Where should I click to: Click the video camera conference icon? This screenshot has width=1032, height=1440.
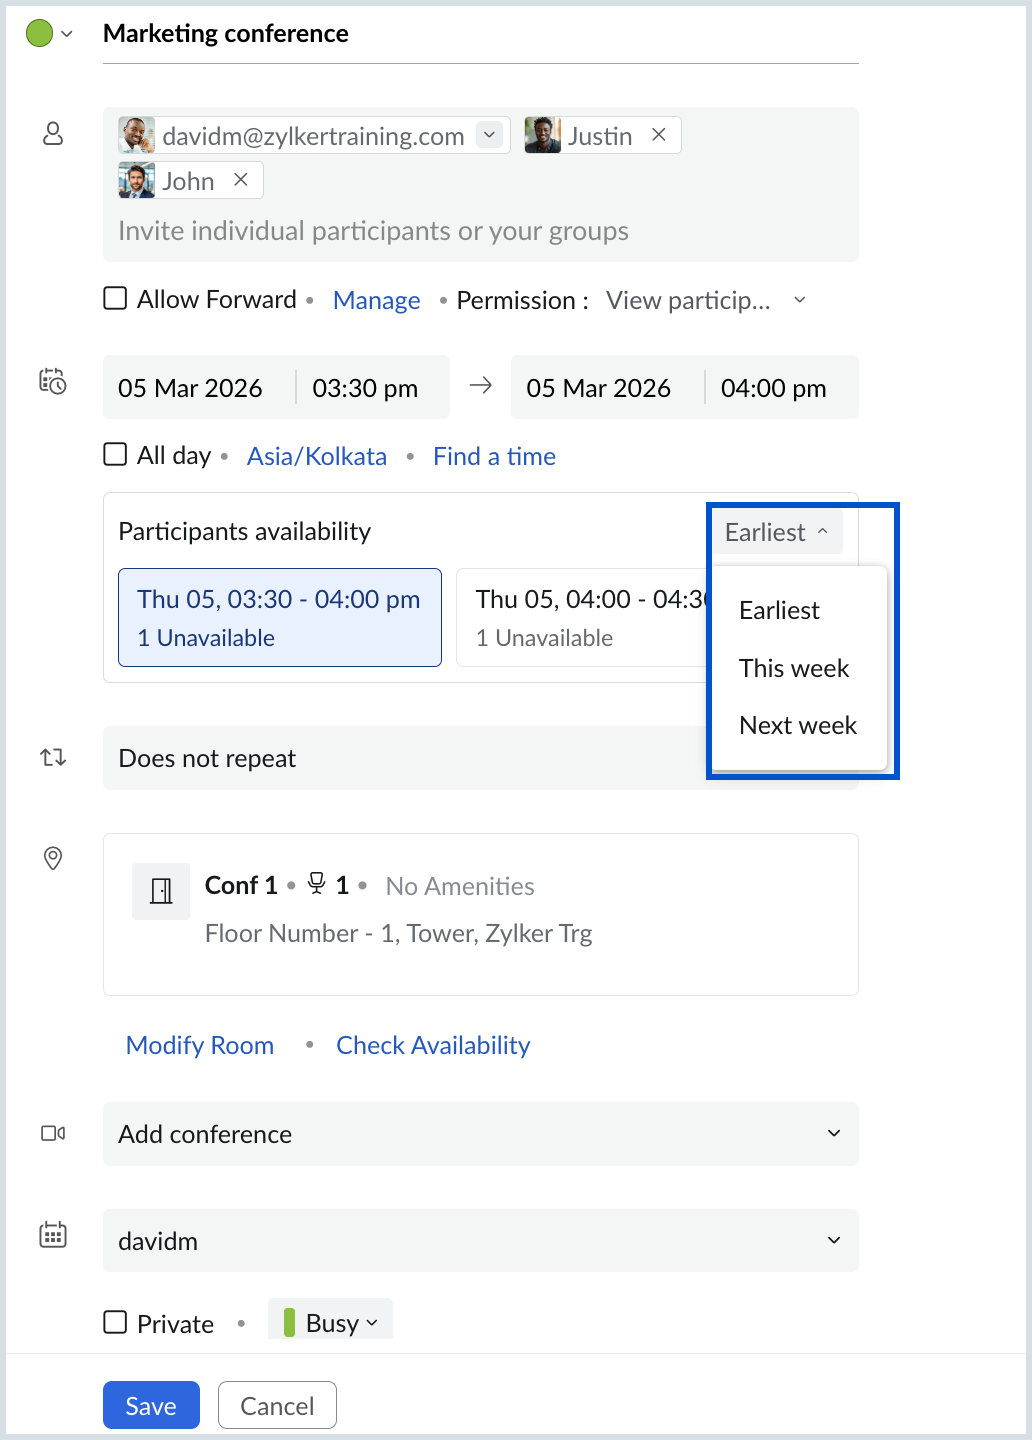(x=52, y=1132)
